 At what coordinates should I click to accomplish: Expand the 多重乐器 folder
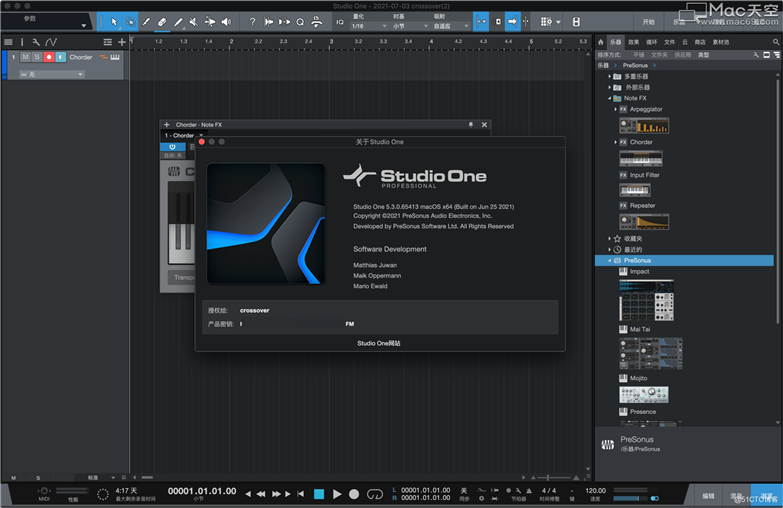(609, 76)
